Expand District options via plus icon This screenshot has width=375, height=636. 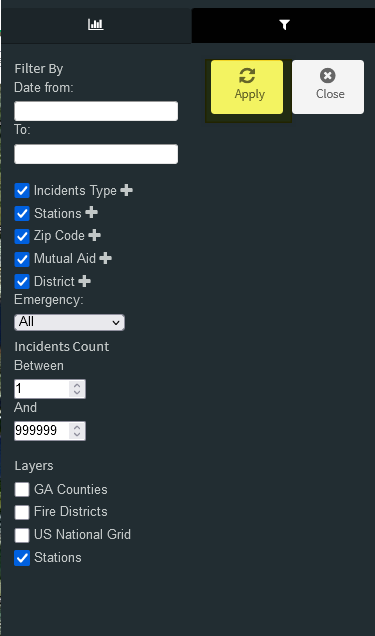pyautogui.click(x=84, y=281)
